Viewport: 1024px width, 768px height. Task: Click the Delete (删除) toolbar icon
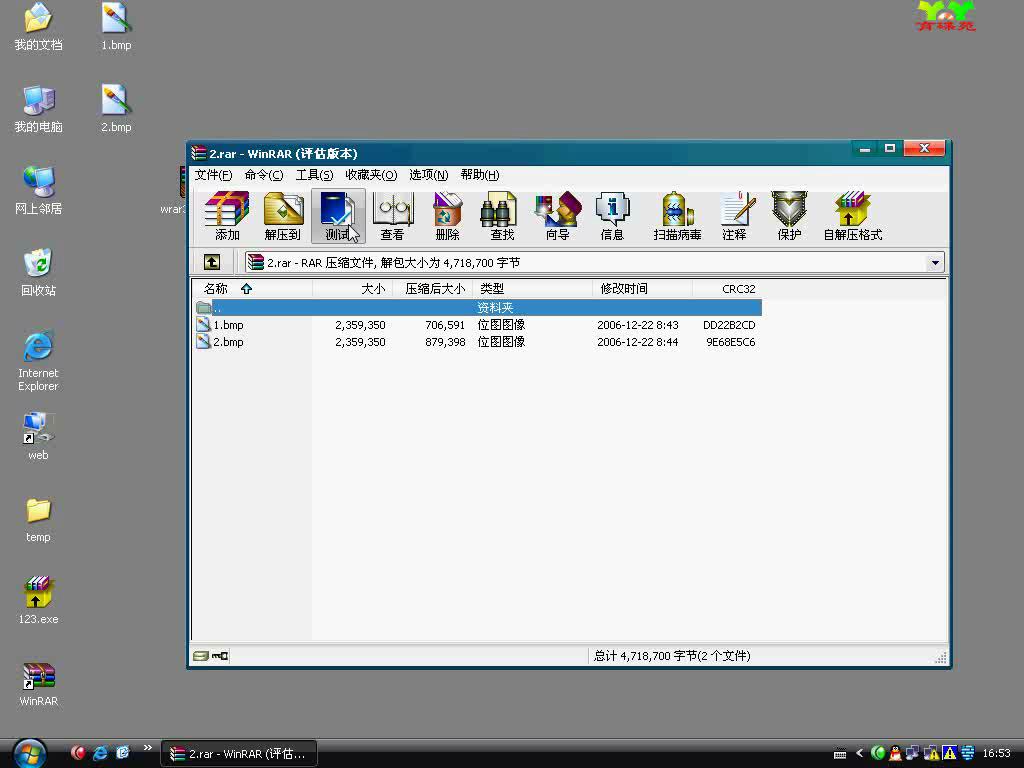point(447,216)
